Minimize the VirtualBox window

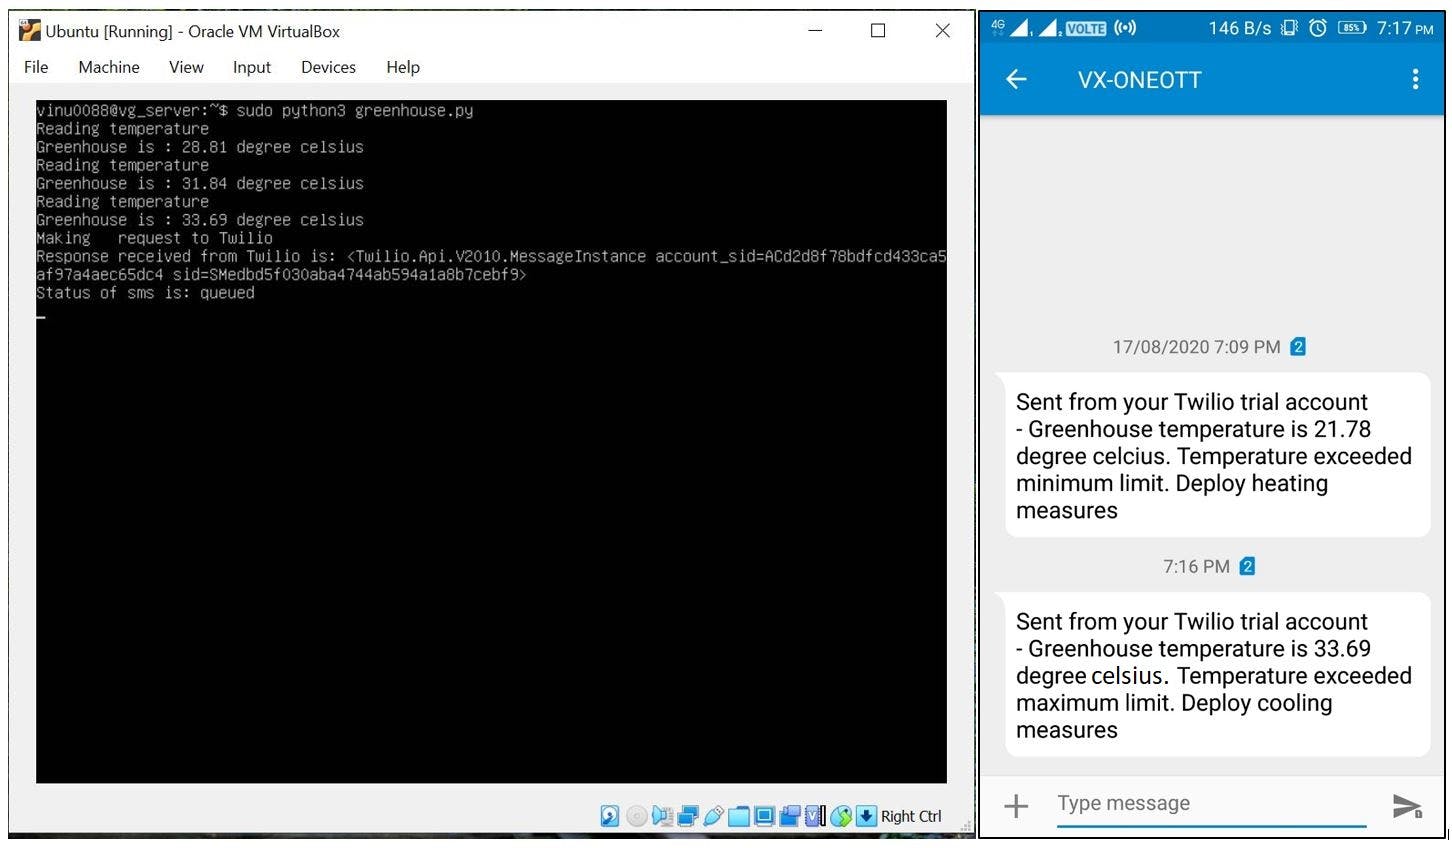point(815,31)
